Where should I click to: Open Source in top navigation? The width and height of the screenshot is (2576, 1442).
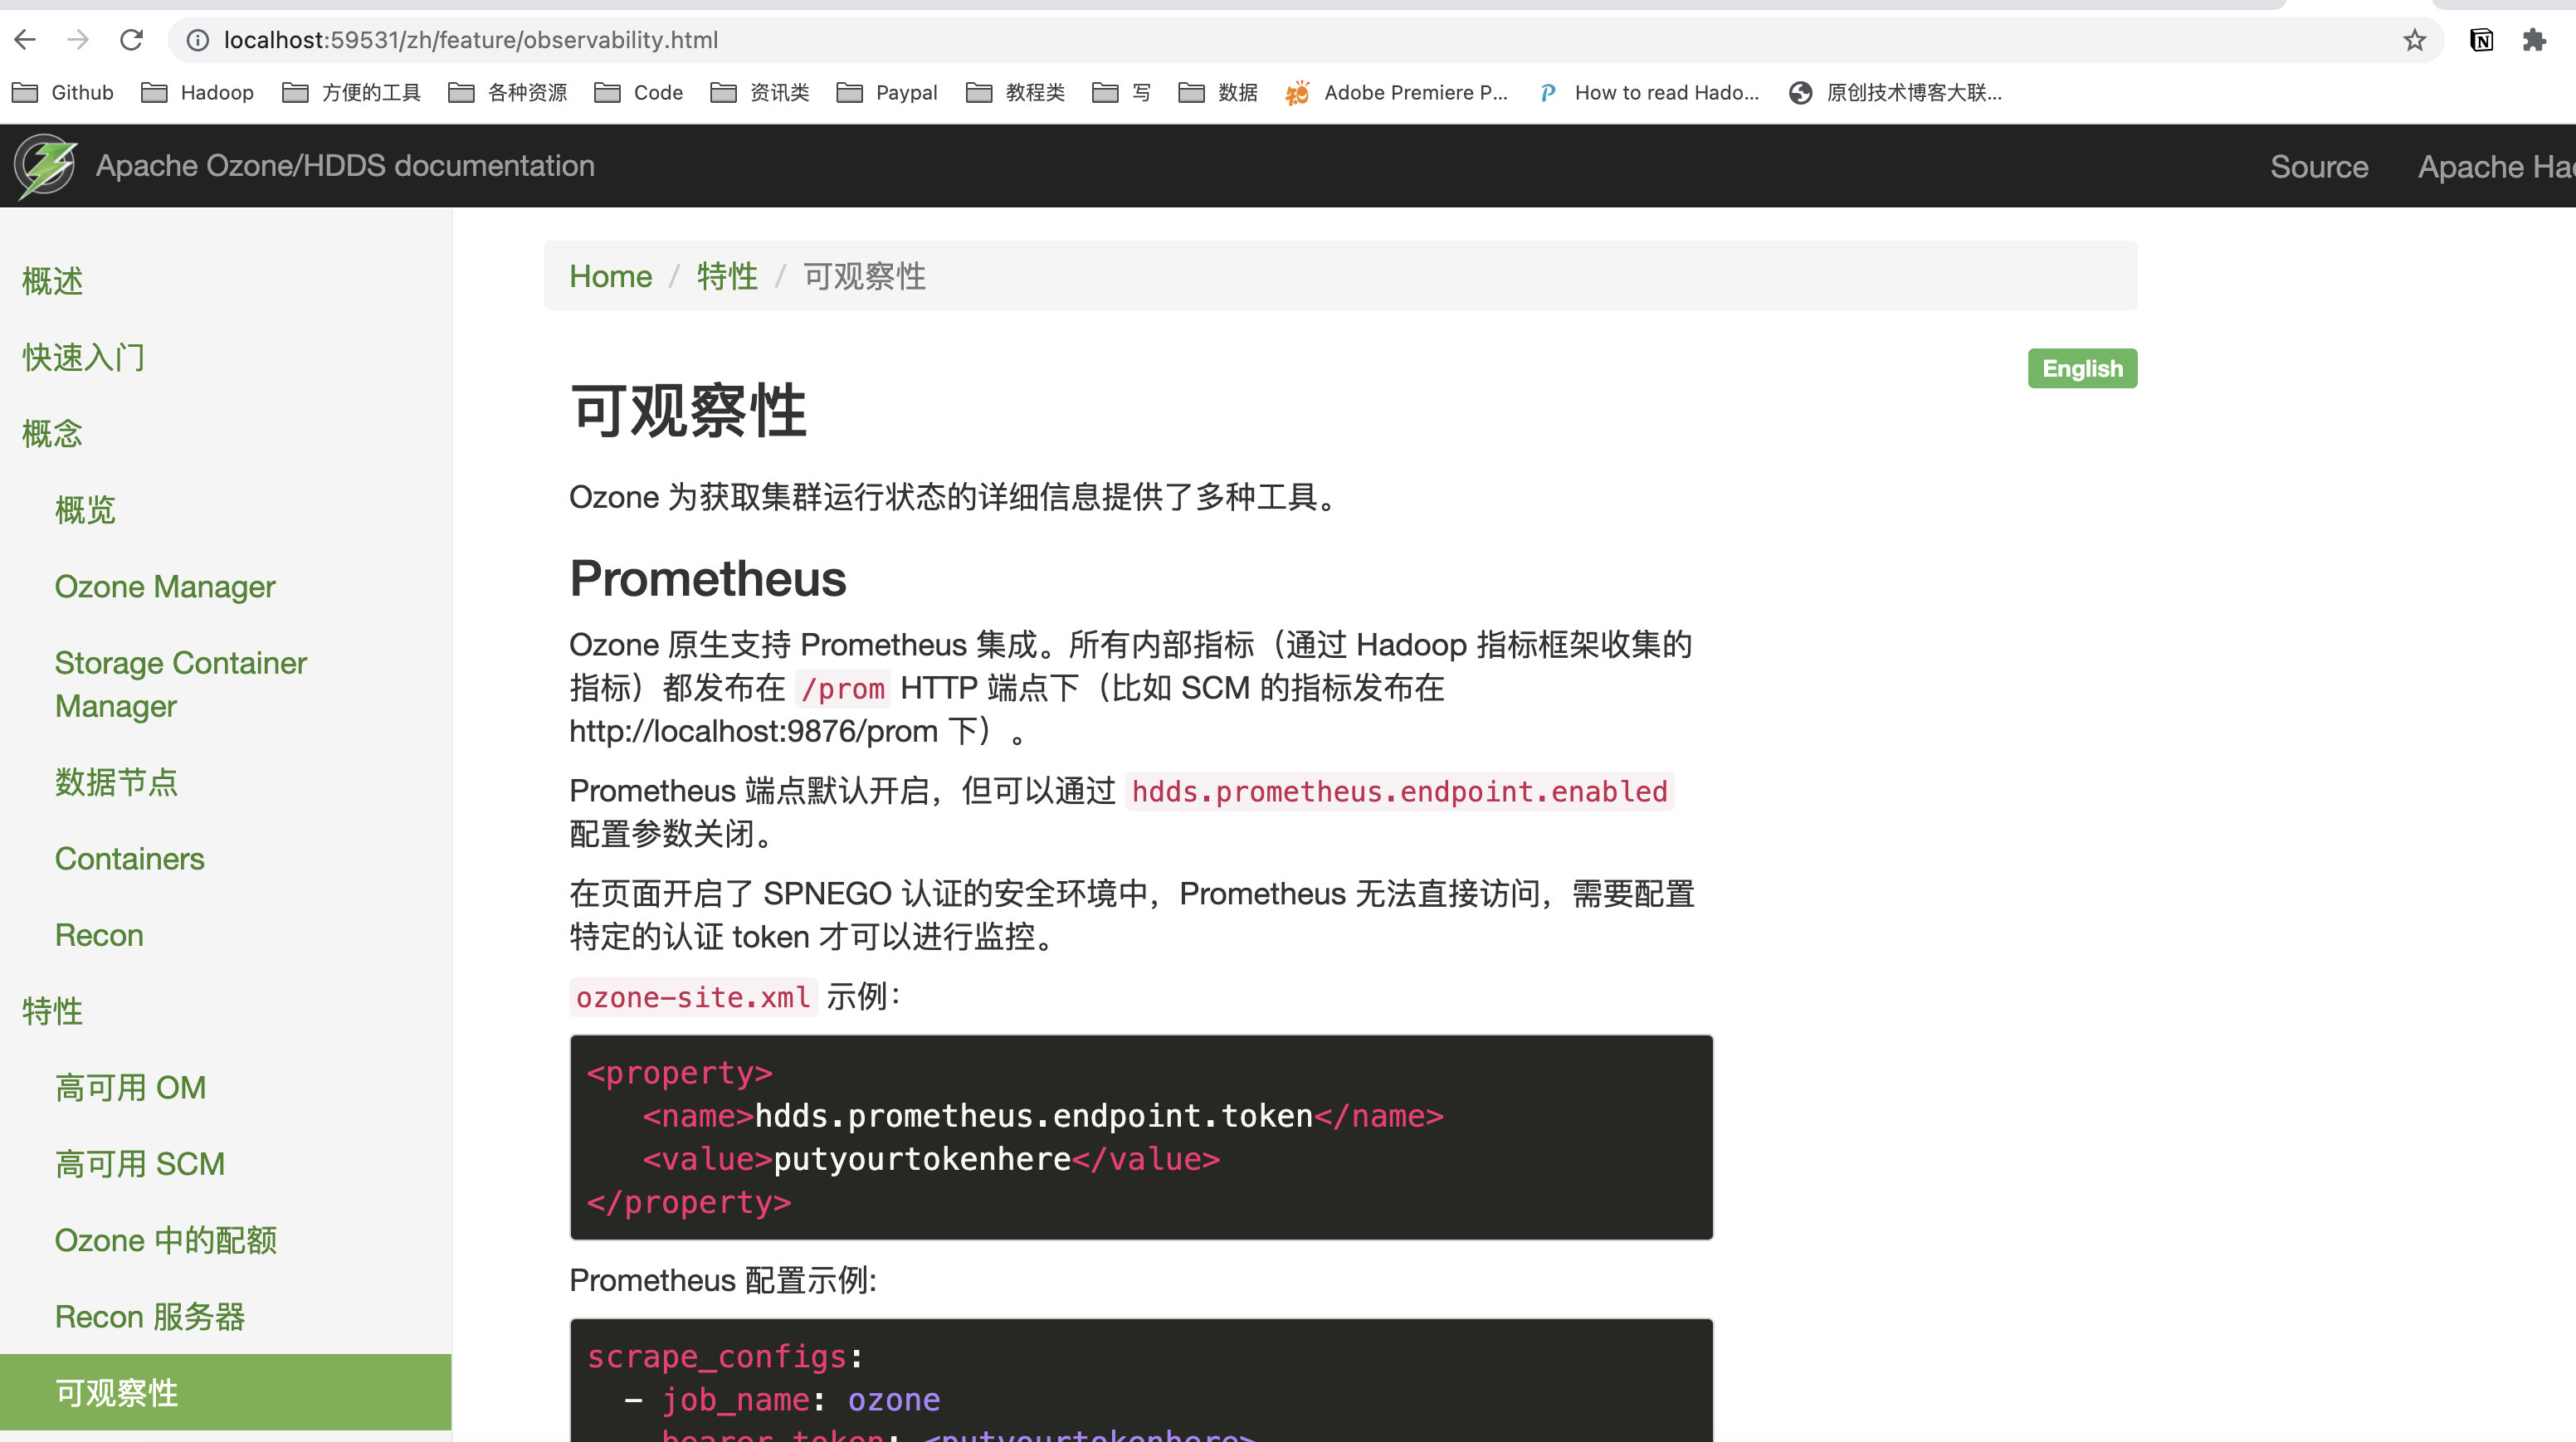click(x=2318, y=166)
